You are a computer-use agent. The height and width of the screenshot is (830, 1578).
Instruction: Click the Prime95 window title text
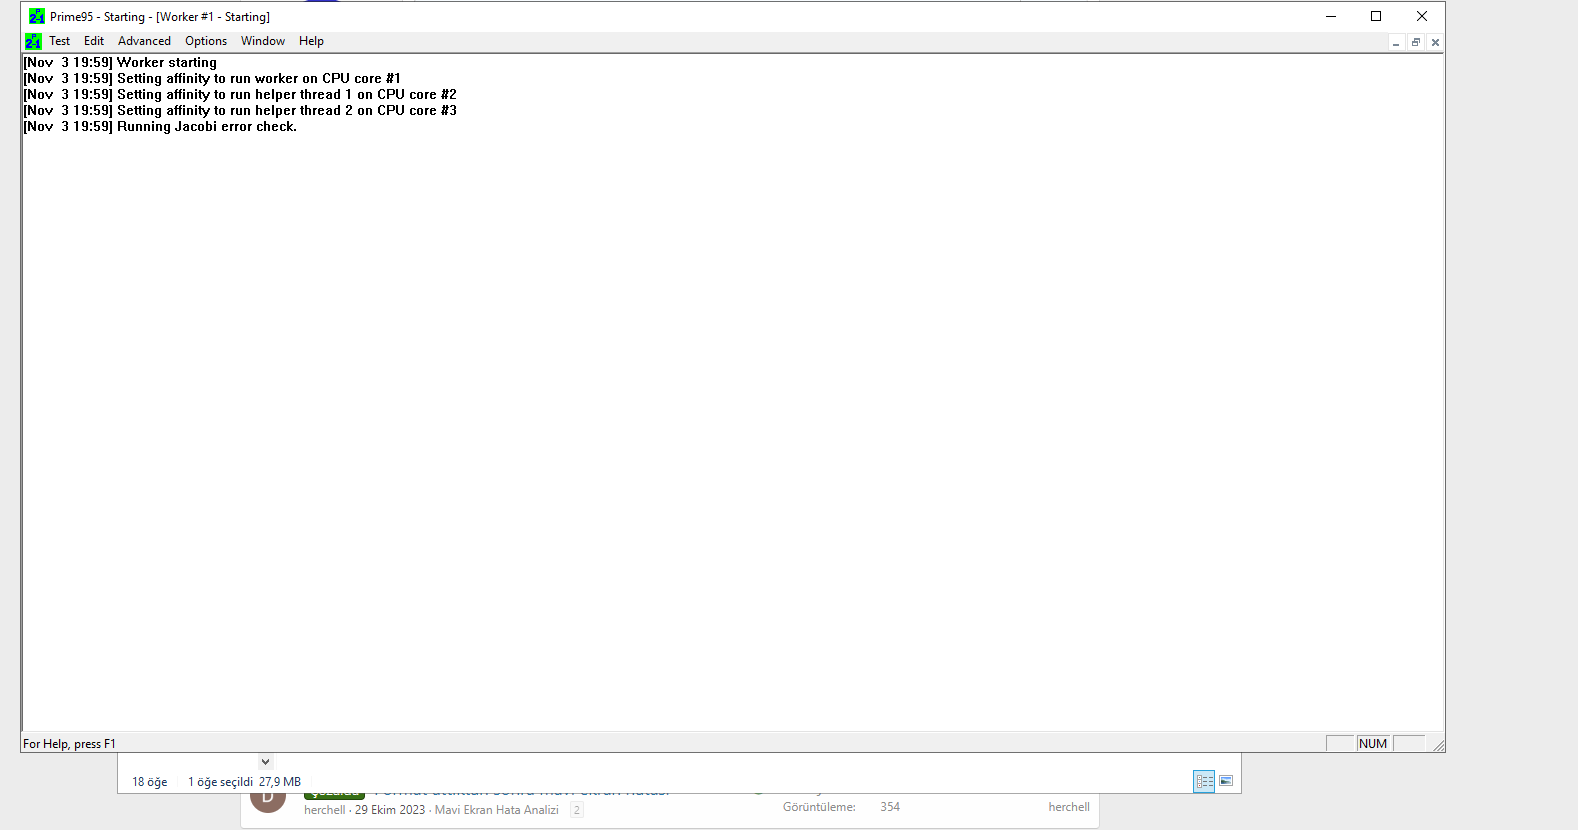click(160, 17)
